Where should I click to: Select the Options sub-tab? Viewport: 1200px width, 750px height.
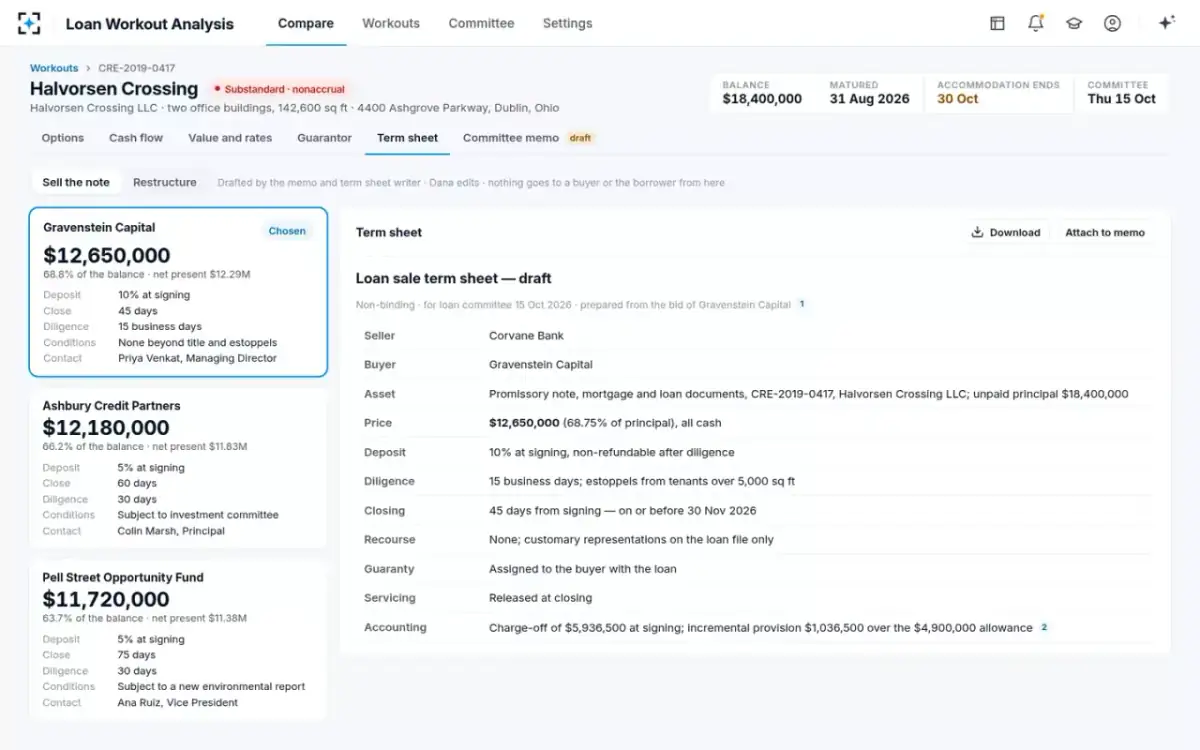63,138
